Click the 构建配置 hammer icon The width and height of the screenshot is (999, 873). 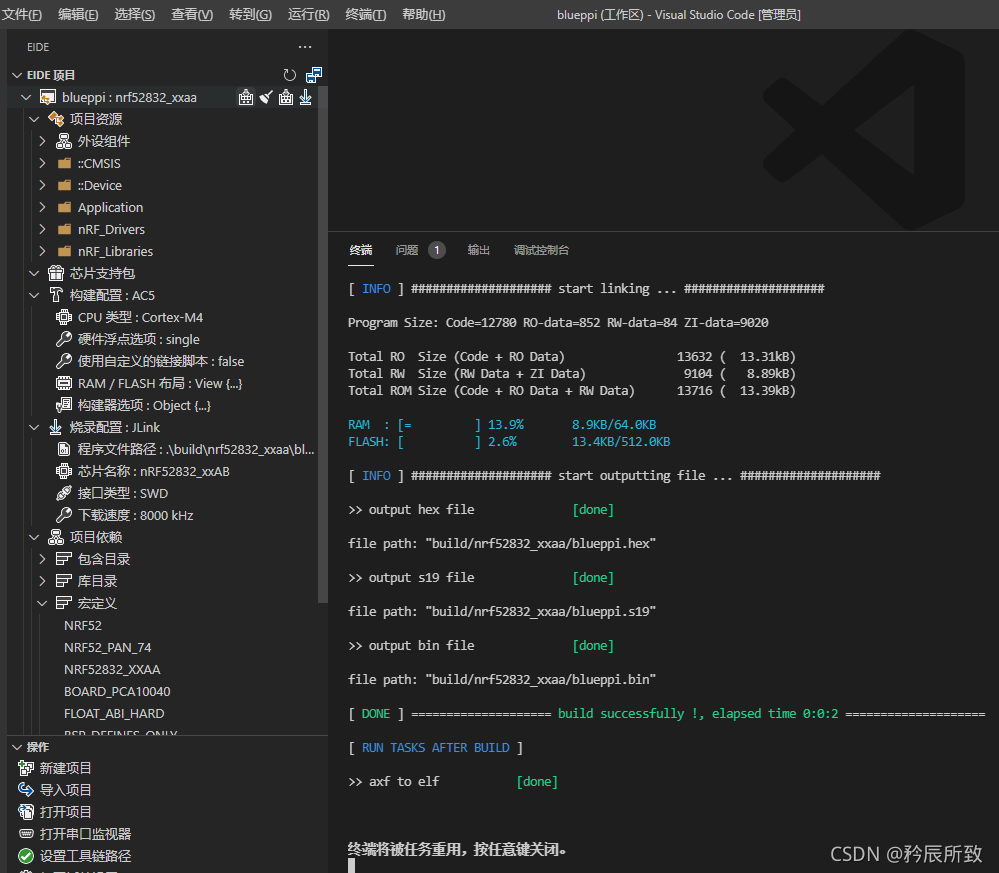coord(56,295)
